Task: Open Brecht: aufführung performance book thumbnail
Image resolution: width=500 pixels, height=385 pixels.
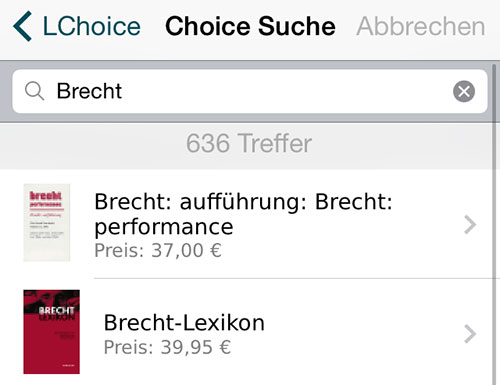Action: pos(47,222)
